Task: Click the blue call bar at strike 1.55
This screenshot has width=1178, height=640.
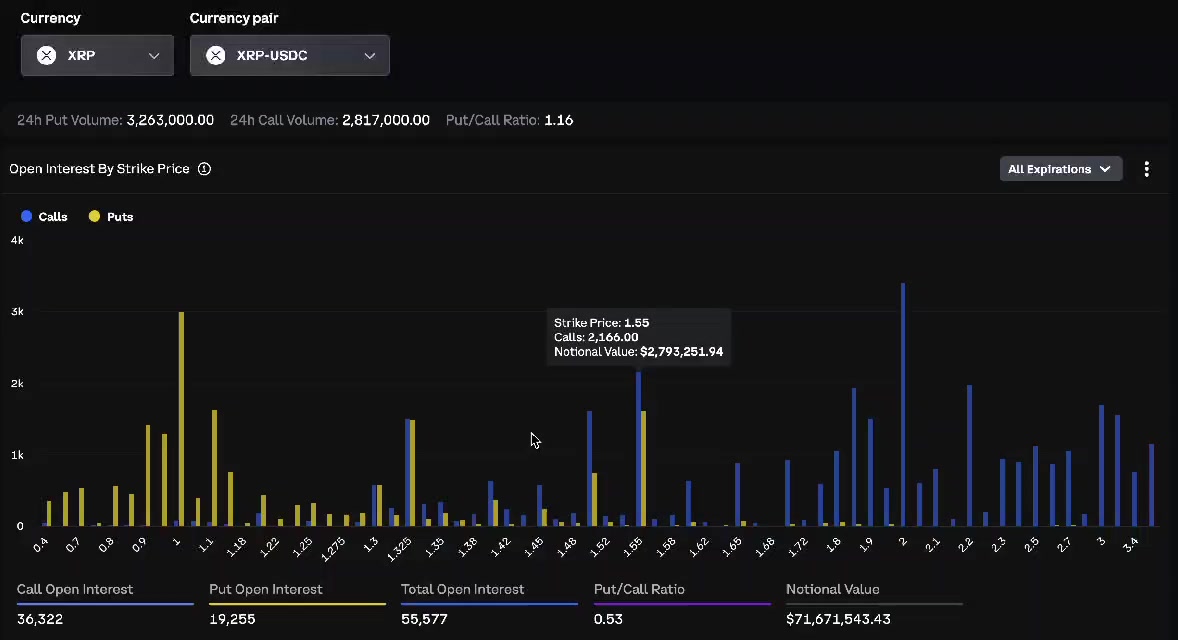Action: click(x=639, y=448)
